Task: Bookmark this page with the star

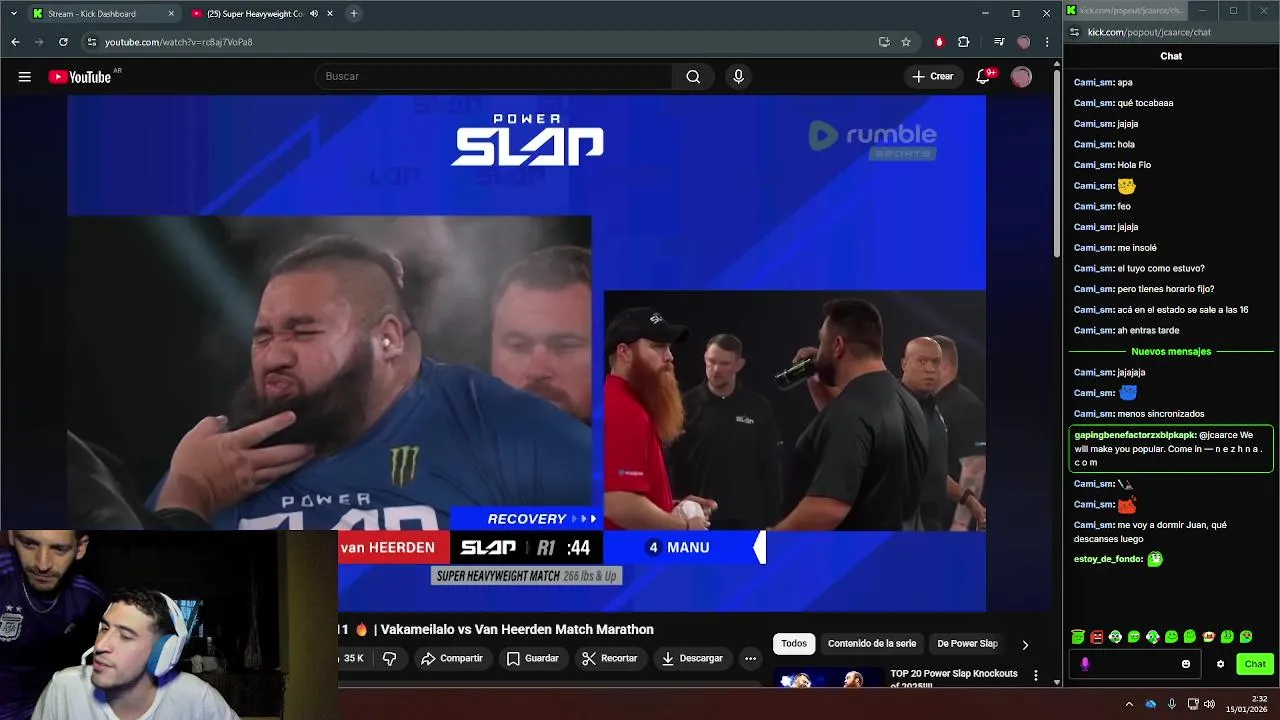Action: pos(906,42)
